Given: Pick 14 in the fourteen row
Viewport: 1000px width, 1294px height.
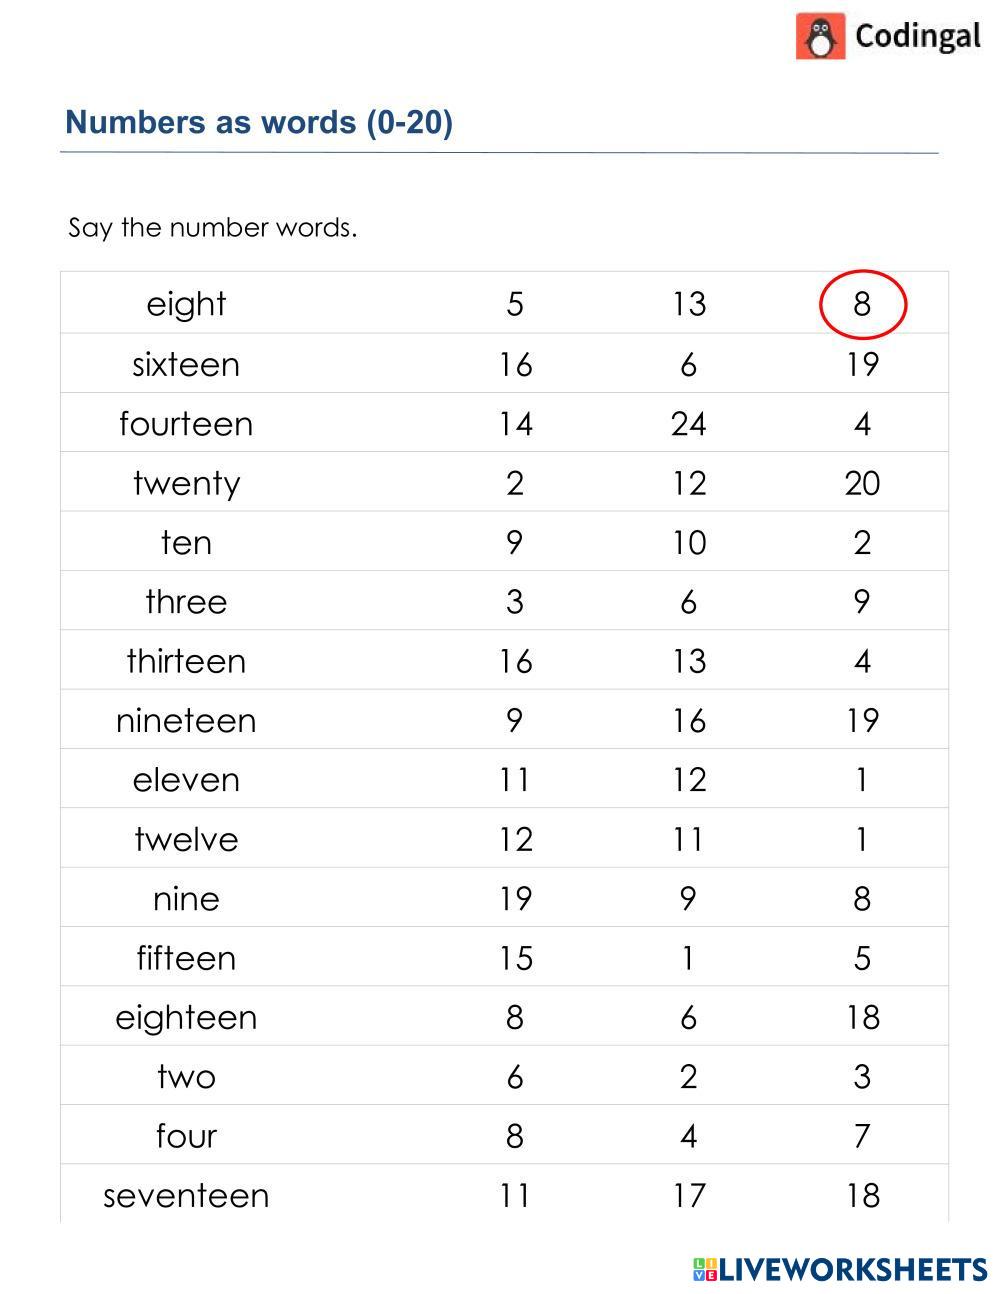Looking at the screenshot, I should 515,424.
